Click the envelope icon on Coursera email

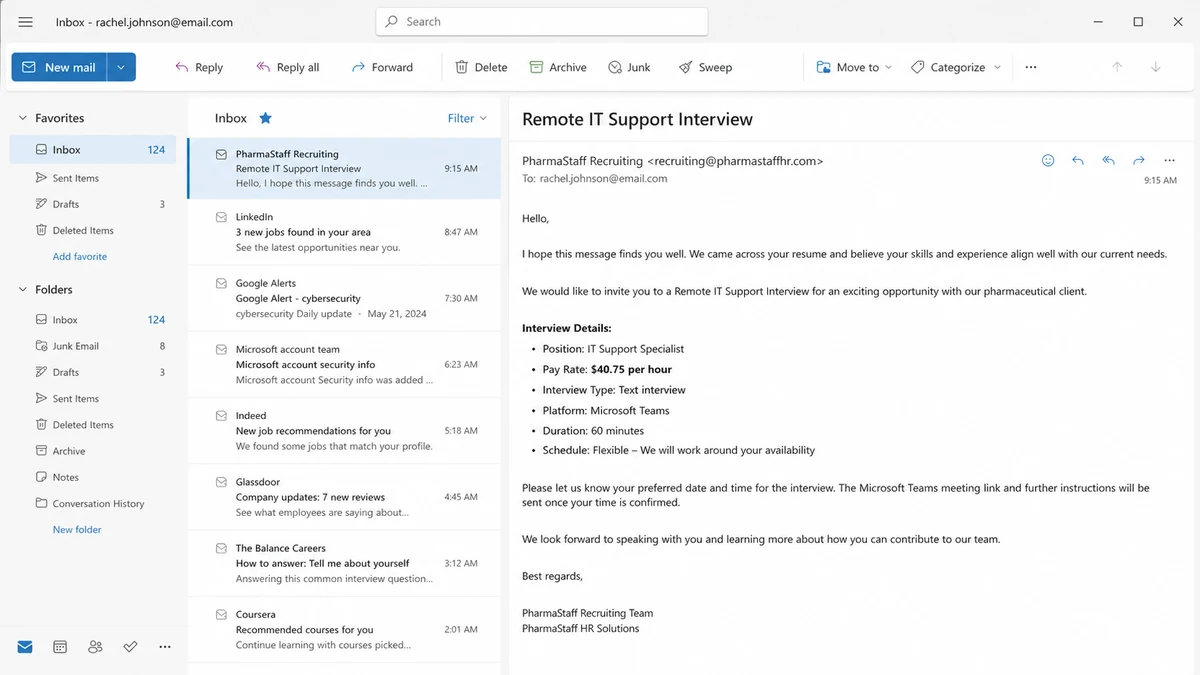click(221, 614)
